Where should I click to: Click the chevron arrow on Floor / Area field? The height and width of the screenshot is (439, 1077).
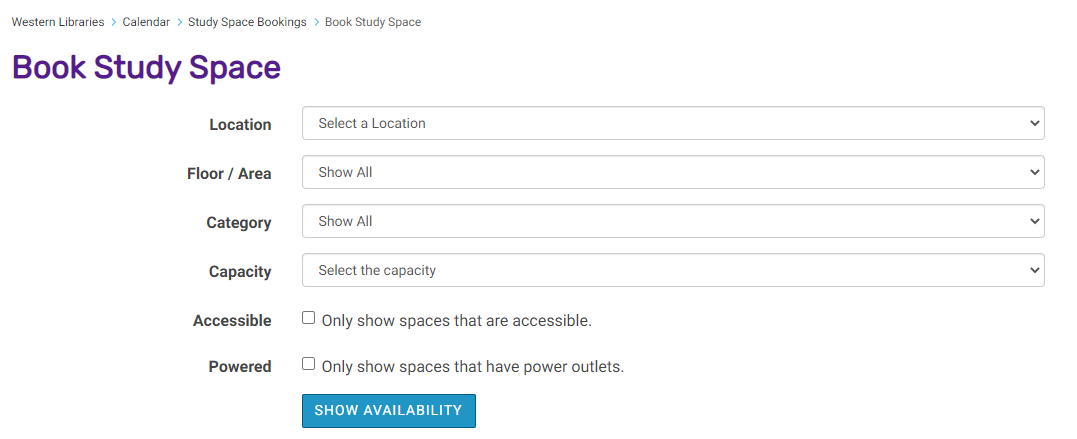(1035, 172)
